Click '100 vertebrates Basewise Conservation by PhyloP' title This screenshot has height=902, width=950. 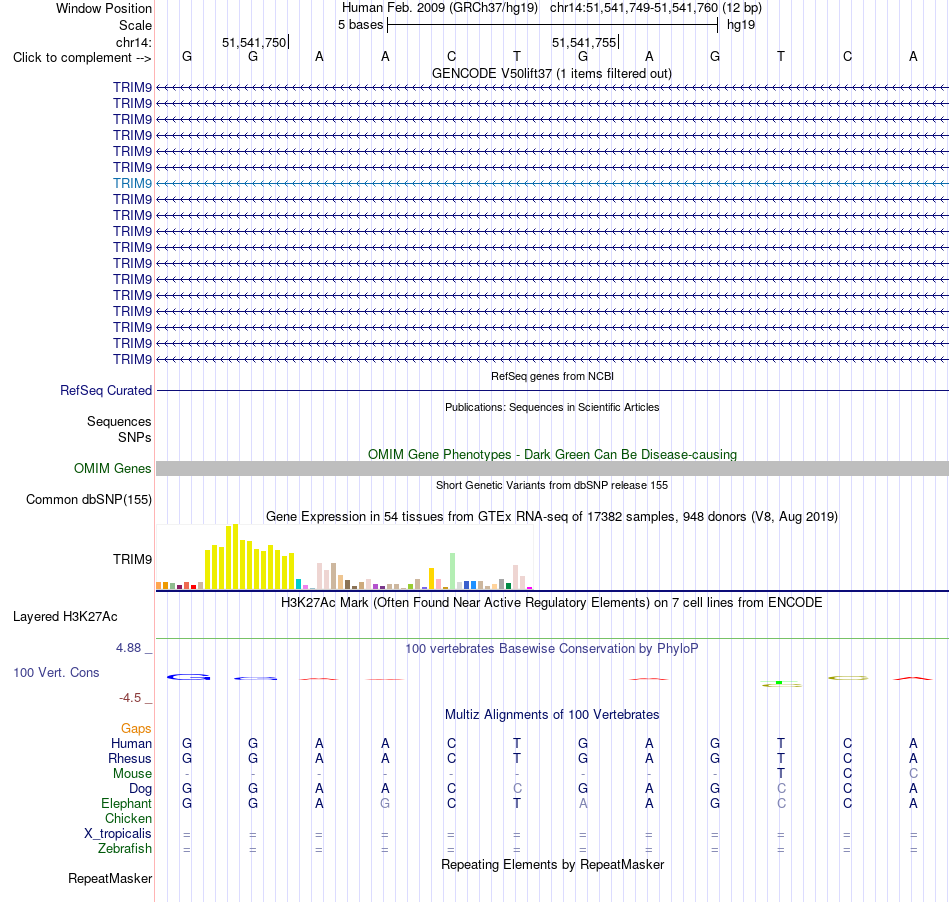(552, 649)
